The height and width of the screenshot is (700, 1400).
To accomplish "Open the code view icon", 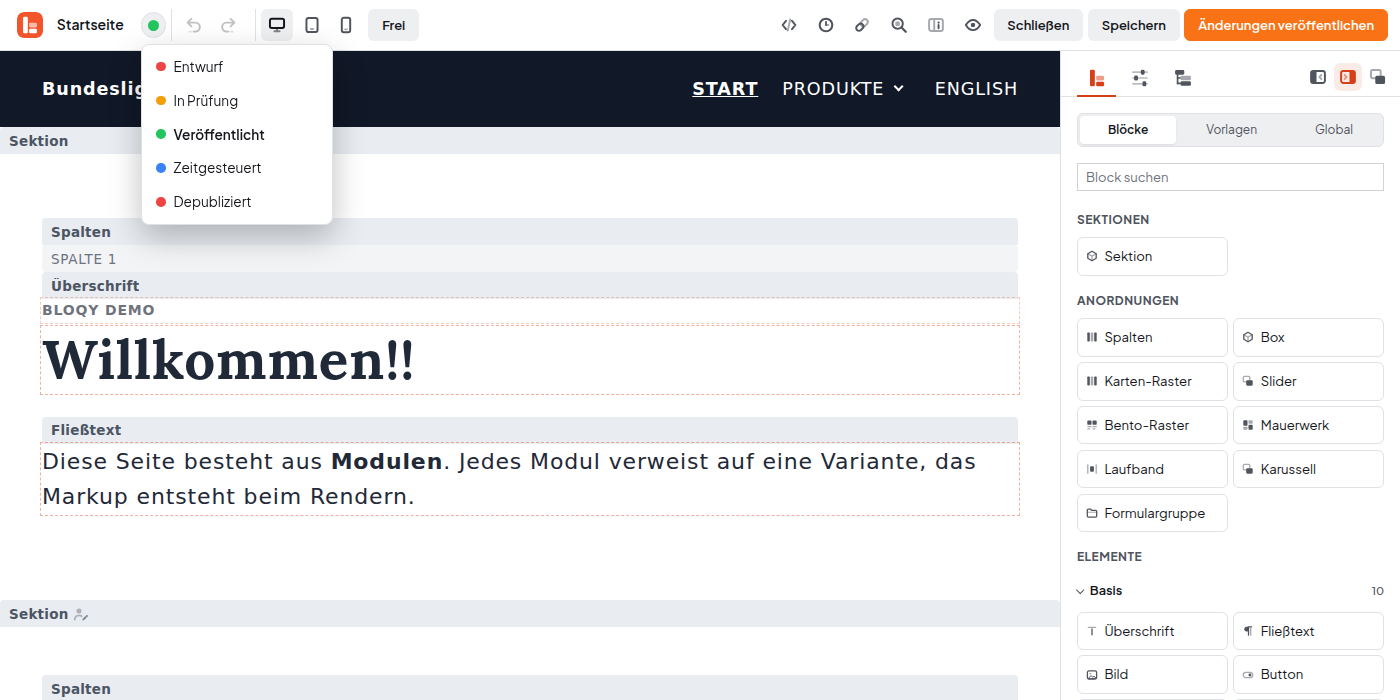I will coord(789,25).
